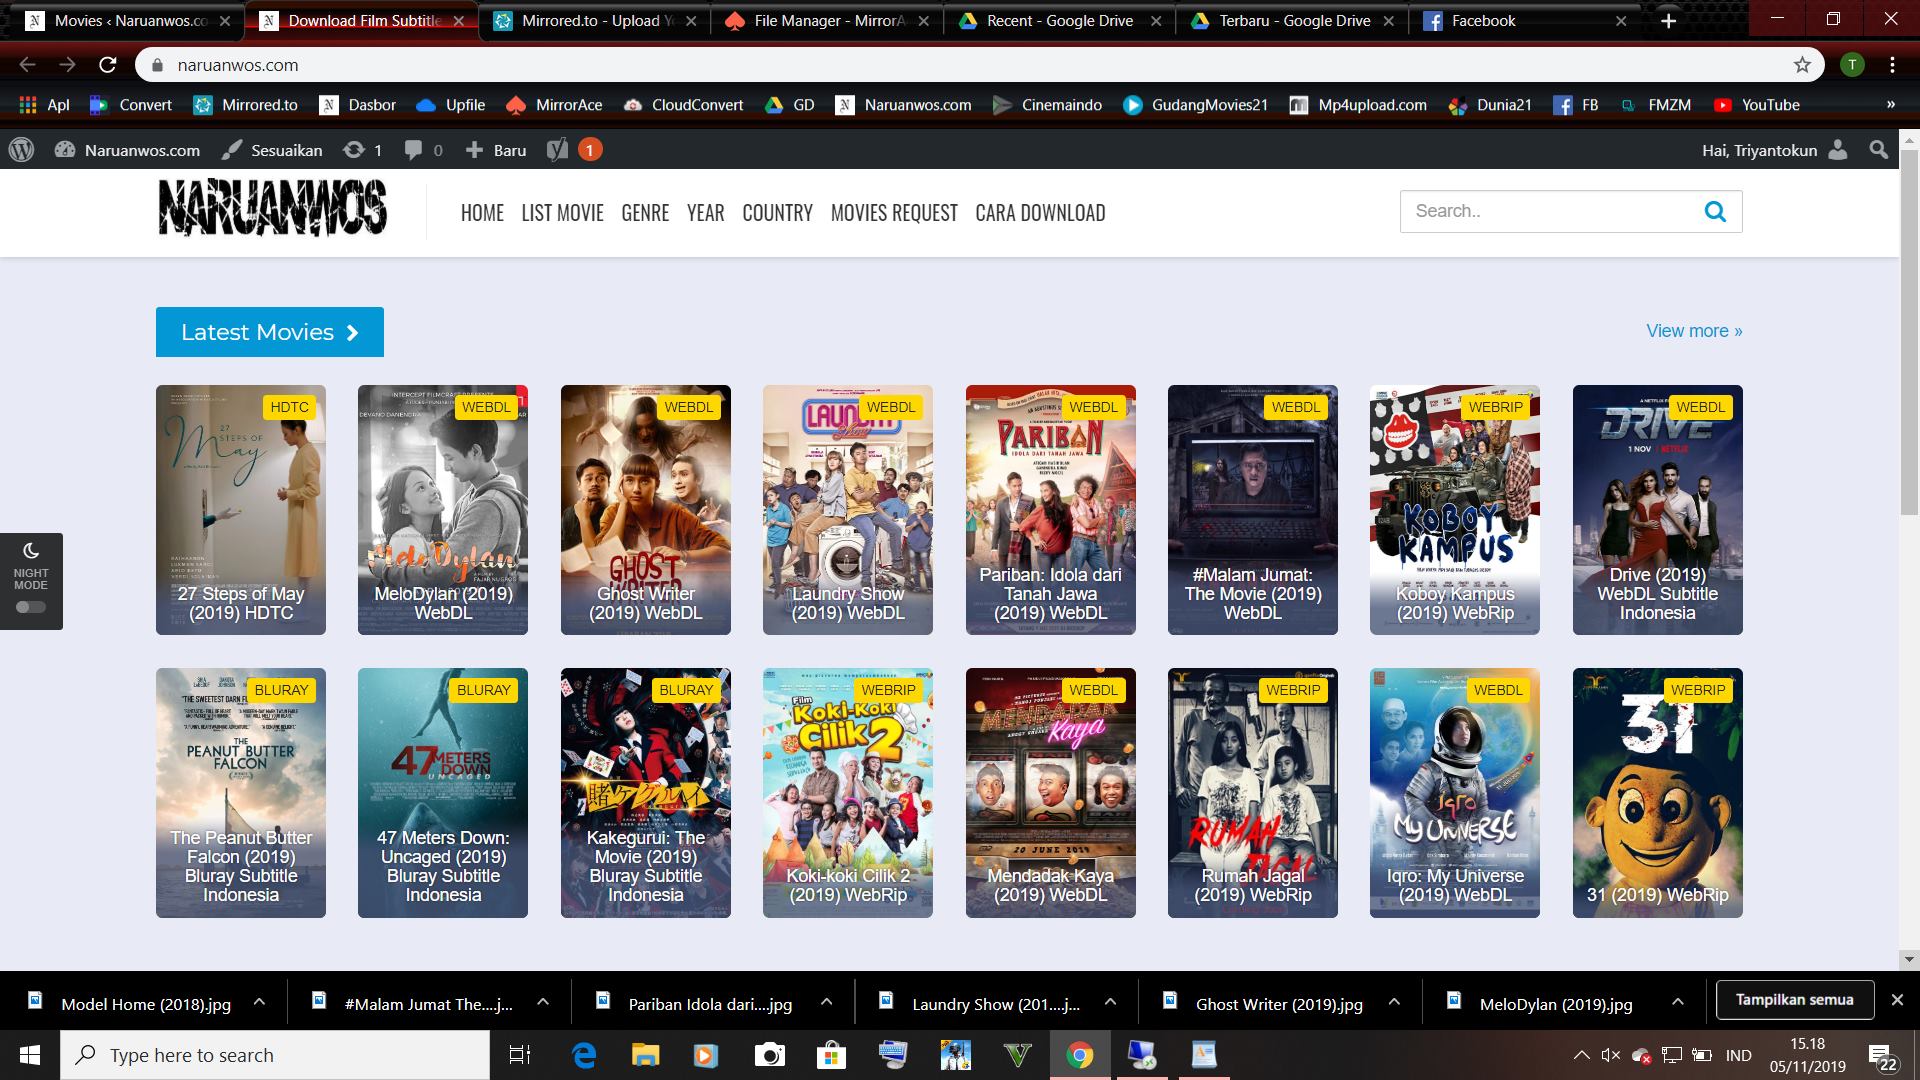Image resolution: width=1920 pixels, height=1080 pixels.
Task: Follow the View more link
Action: tap(1694, 331)
